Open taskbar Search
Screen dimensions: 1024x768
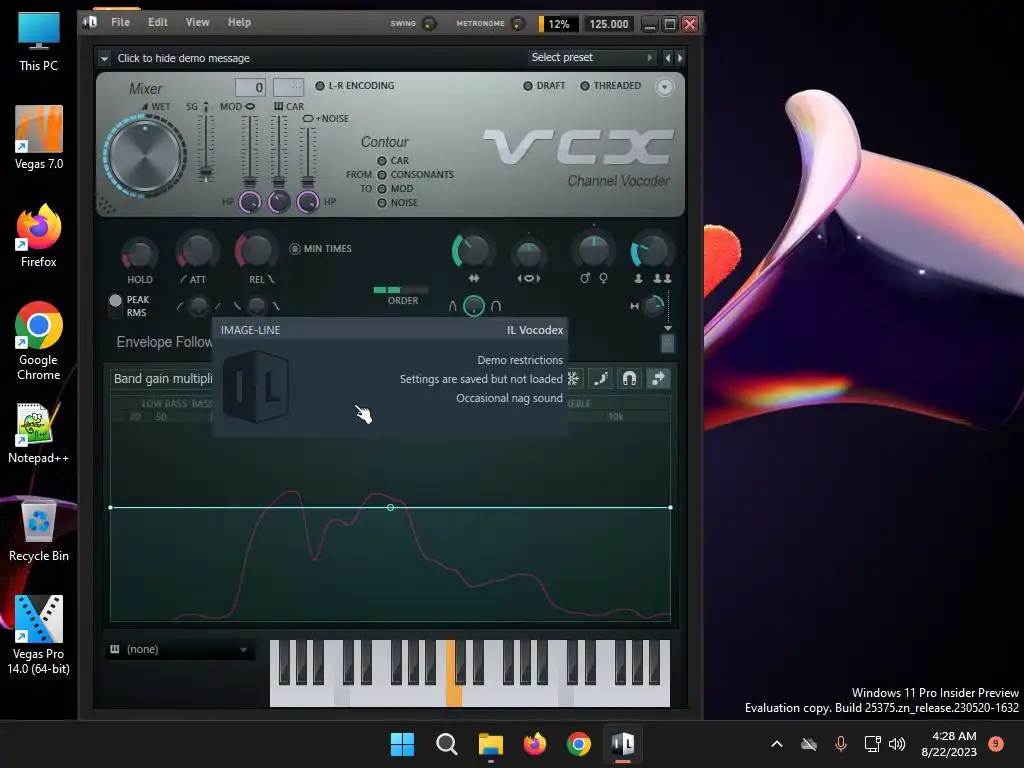[447, 744]
